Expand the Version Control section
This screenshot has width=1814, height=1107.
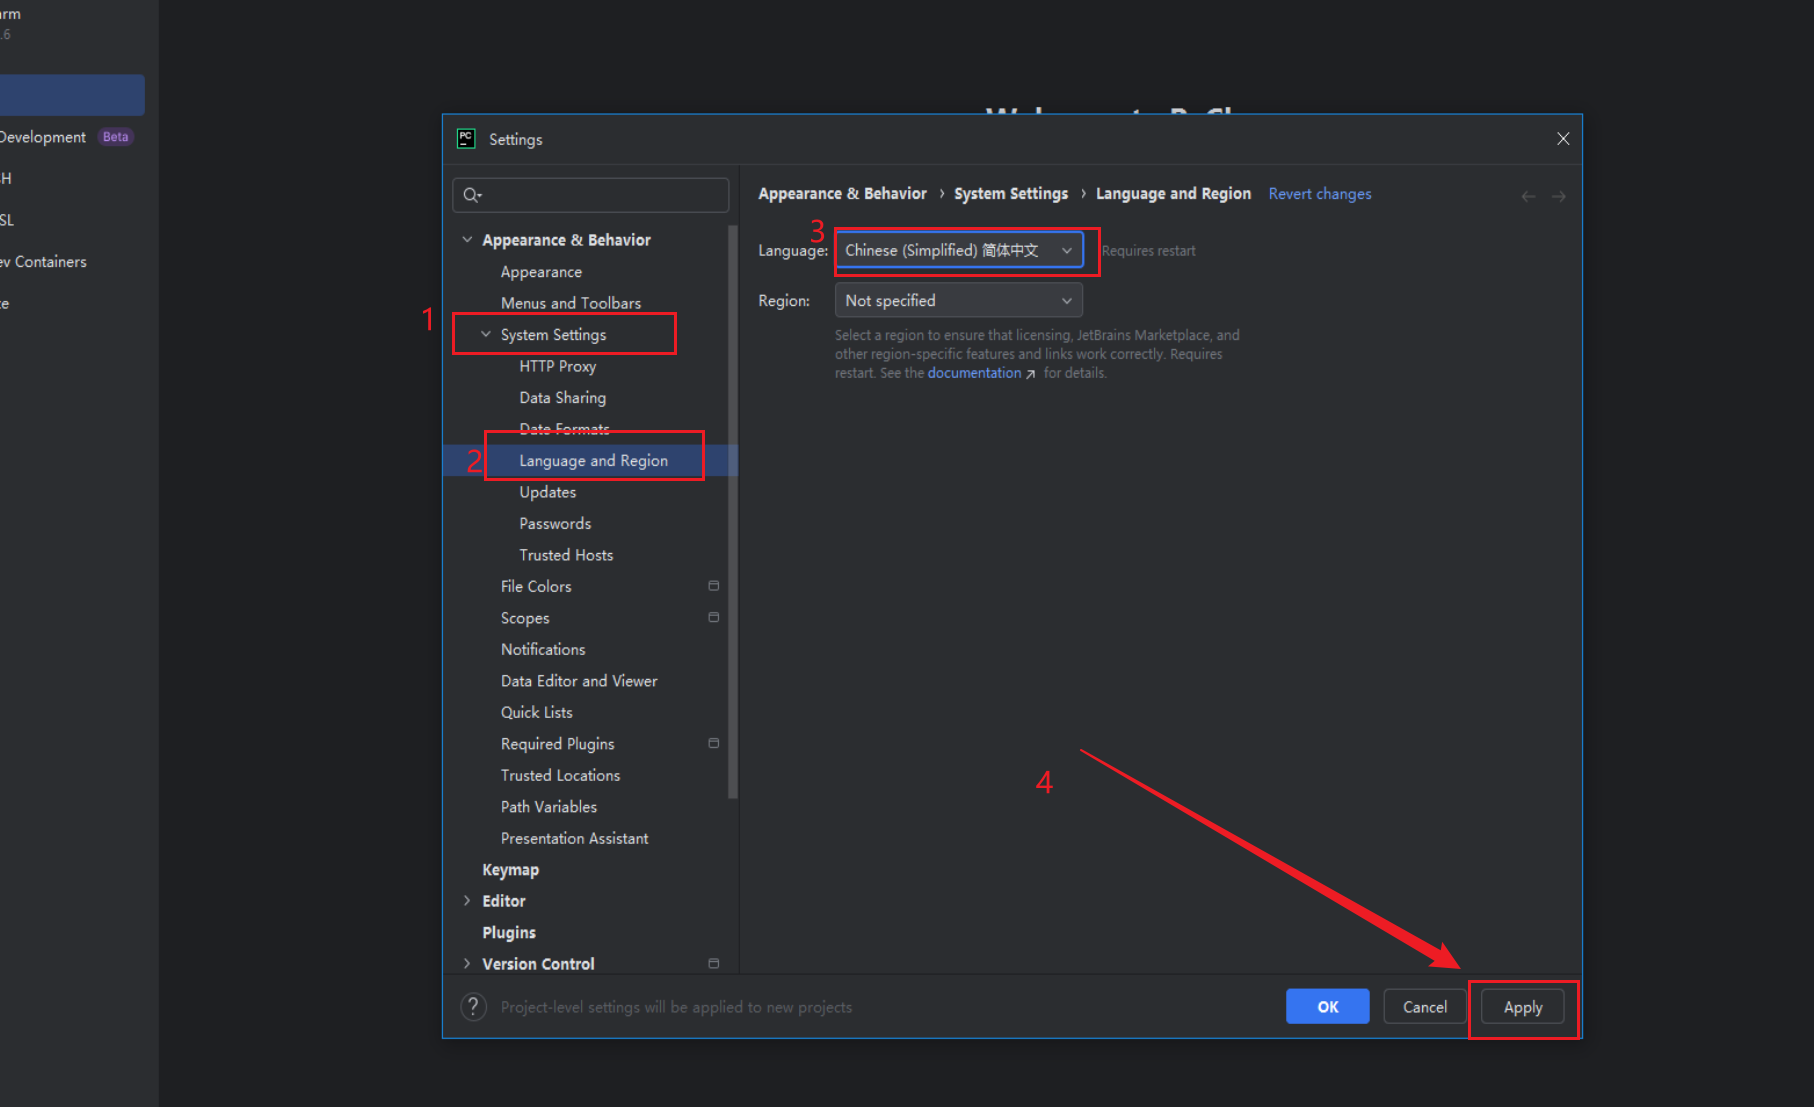[x=467, y=964]
